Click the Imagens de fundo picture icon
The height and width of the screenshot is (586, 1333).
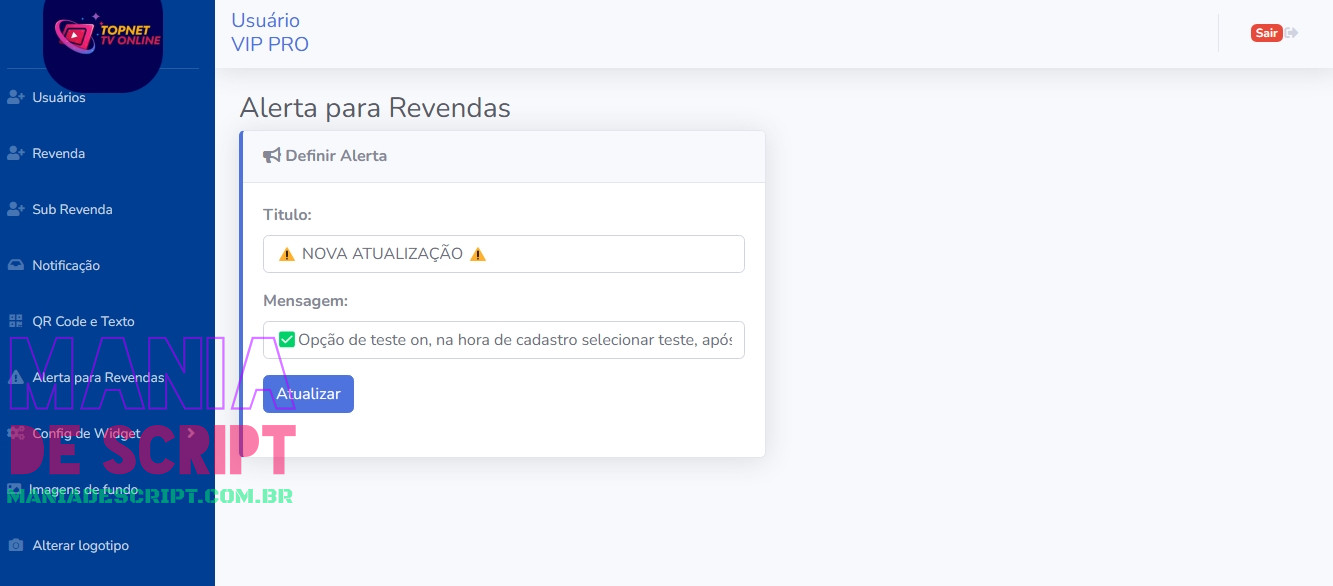[14, 490]
